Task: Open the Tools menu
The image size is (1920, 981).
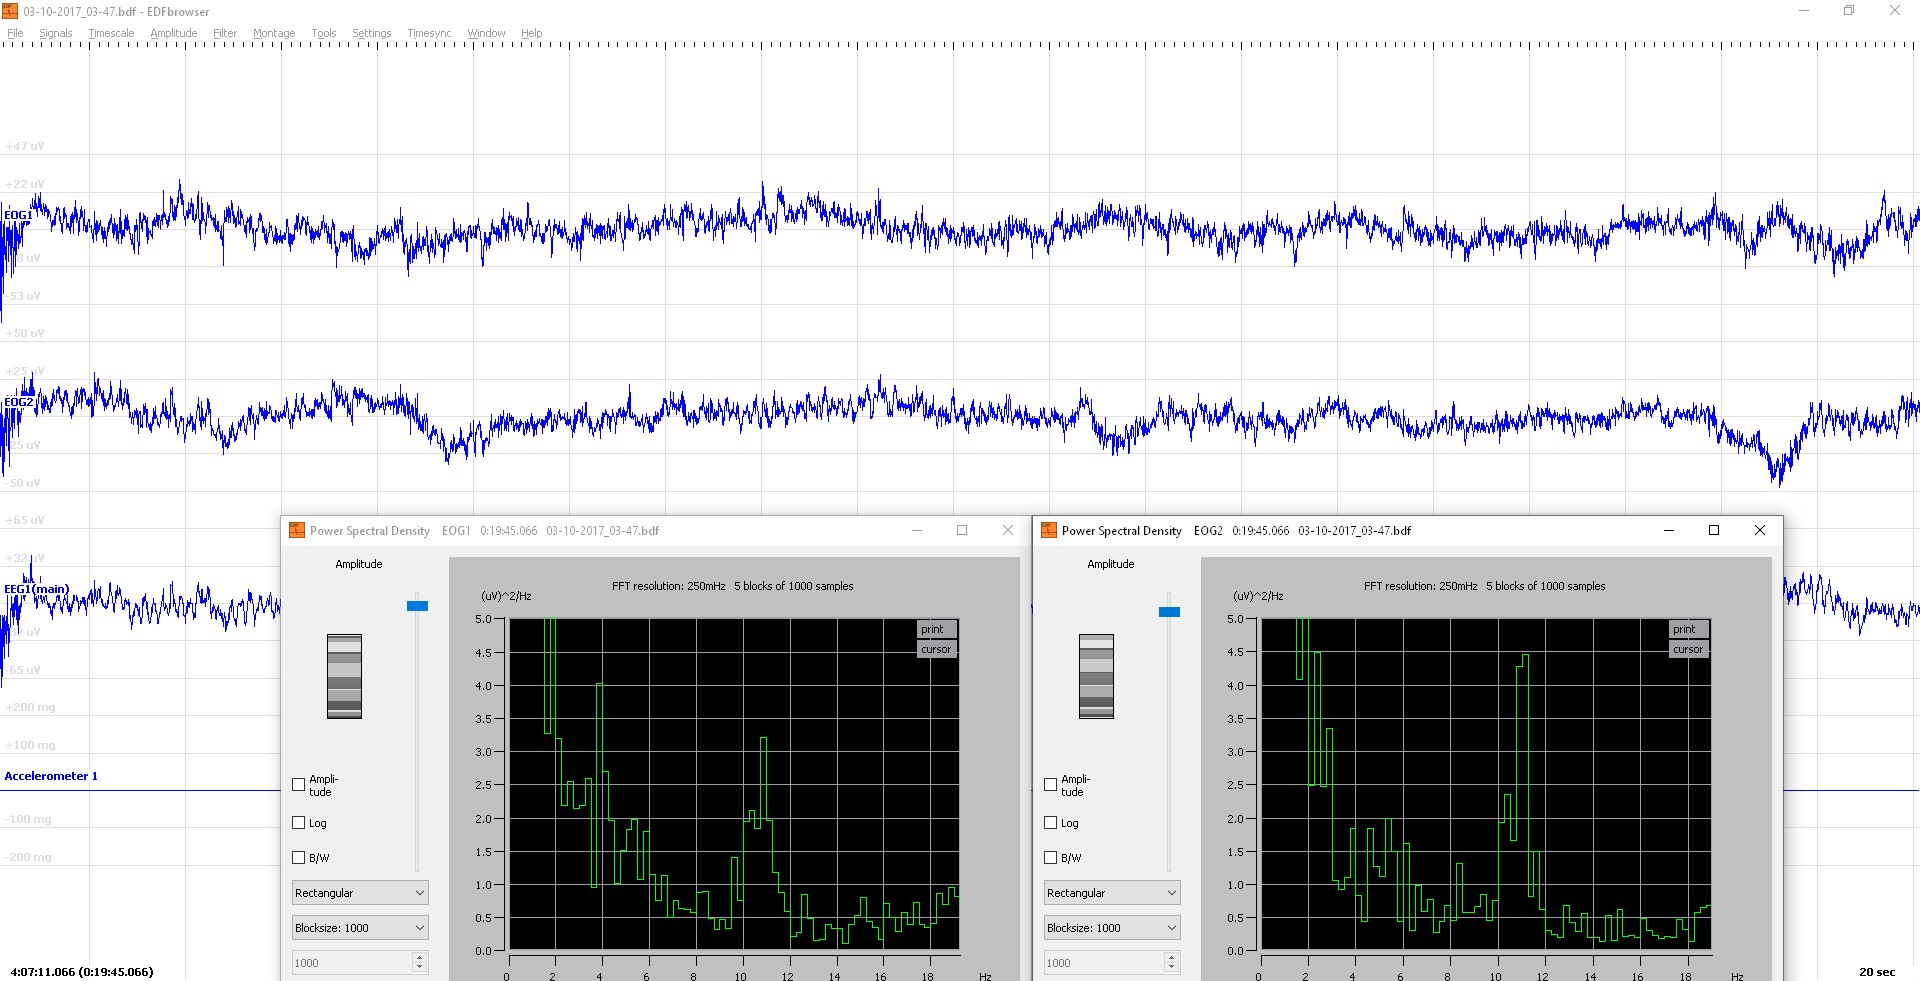Action: (x=323, y=33)
